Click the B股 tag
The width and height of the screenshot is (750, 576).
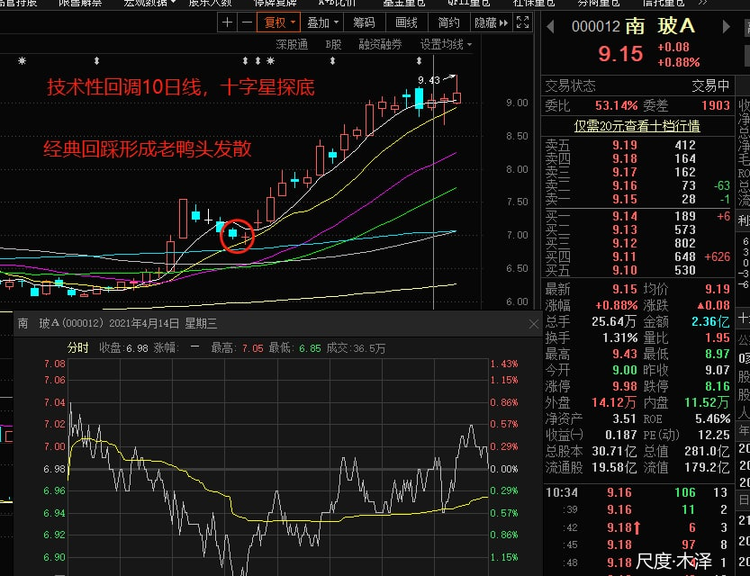pos(333,44)
